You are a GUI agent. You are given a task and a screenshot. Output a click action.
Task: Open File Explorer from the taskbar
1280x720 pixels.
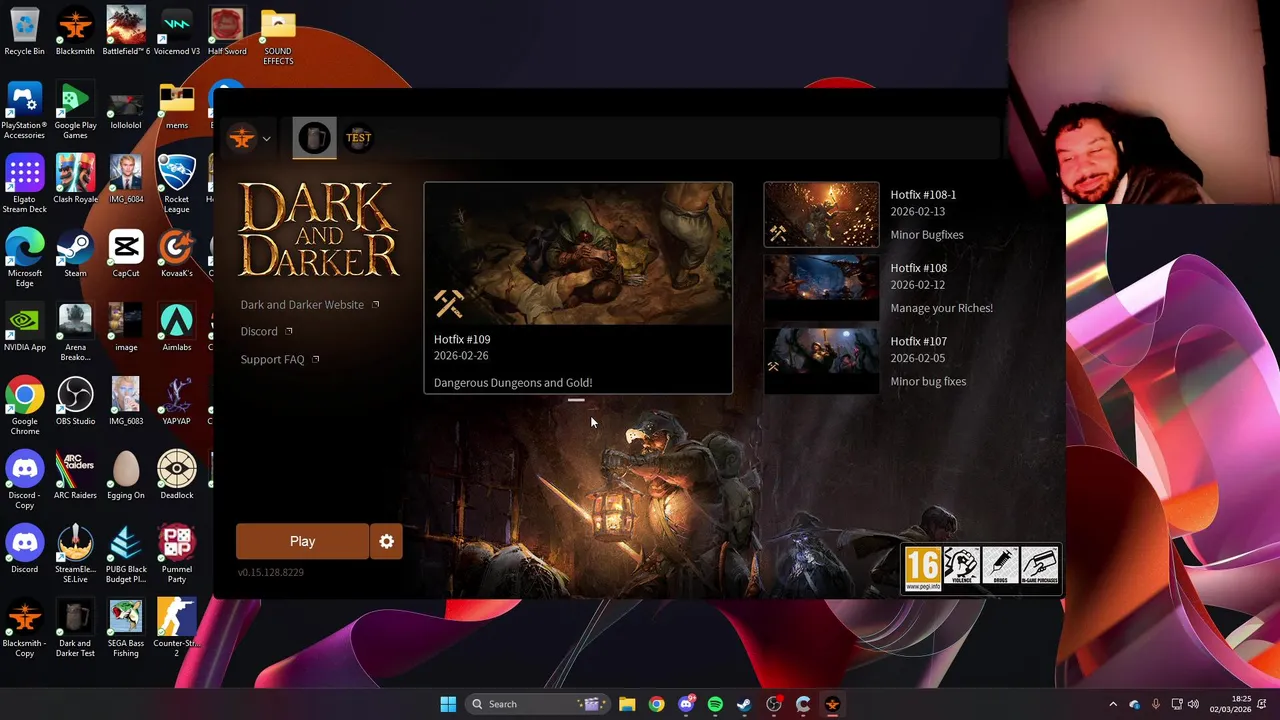click(x=627, y=704)
